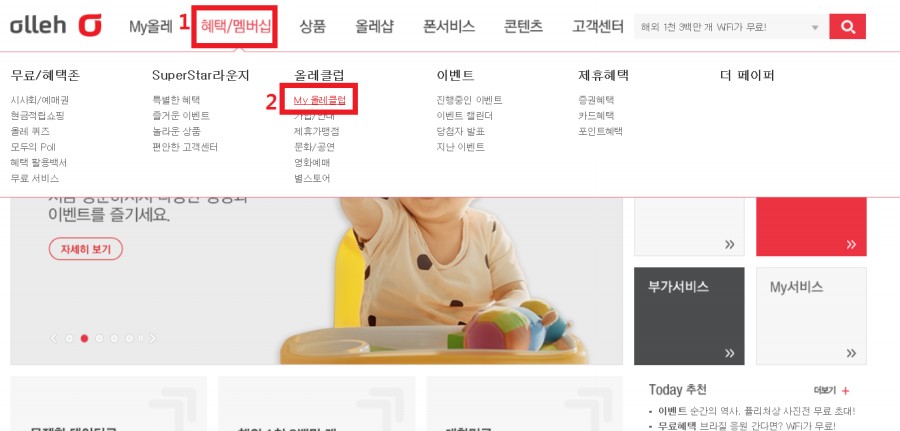Expand Today 추천 with 더보기 plus
Viewport: 900px width, 431px height.
tap(832, 391)
